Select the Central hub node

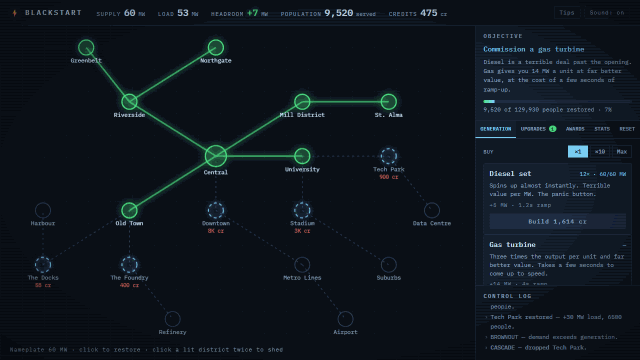(216, 156)
